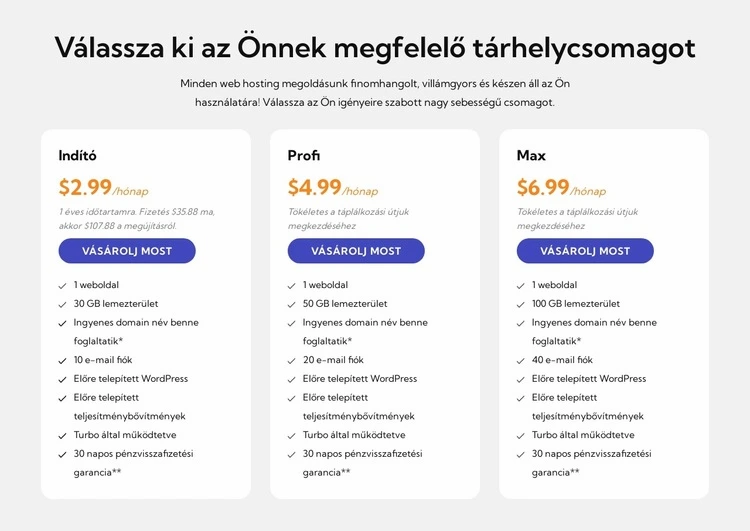Click the checkmark next to 40 e-mail fiók
This screenshot has width=750, height=531.
[x=522, y=360]
